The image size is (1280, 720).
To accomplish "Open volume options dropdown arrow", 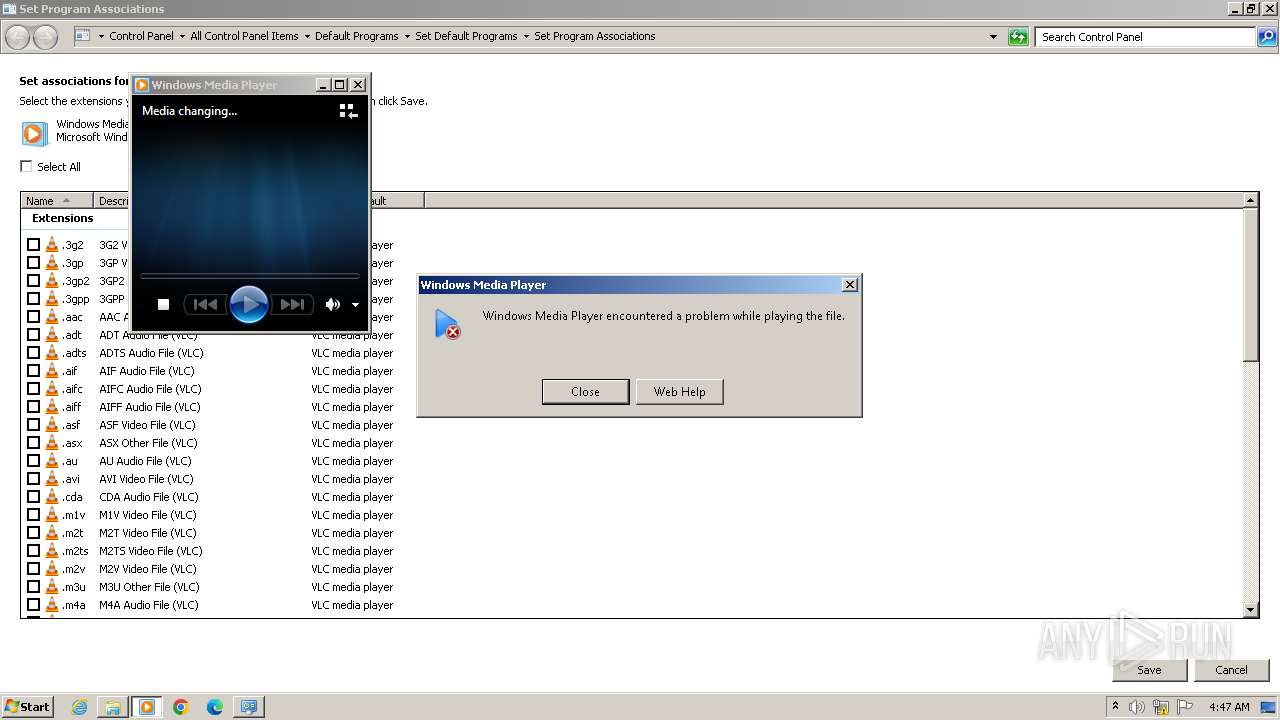I will [x=355, y=305].
